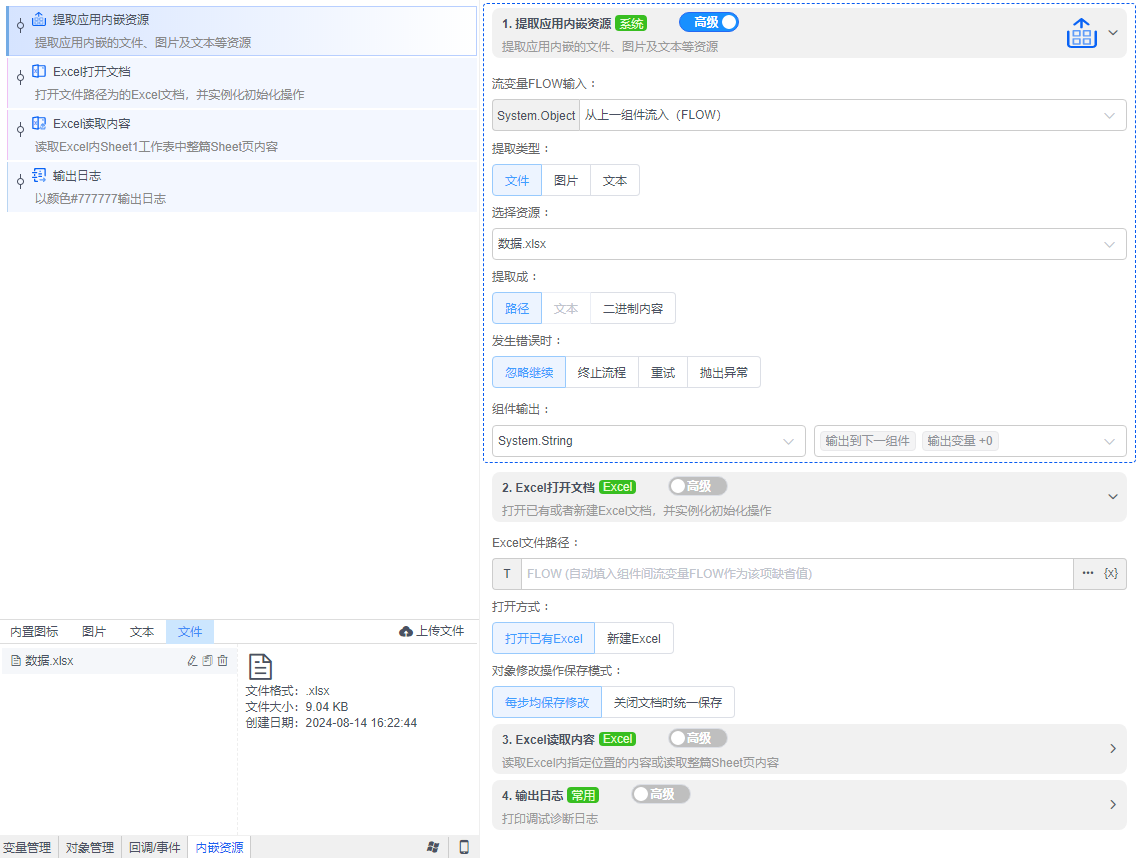Image resolution: width=1139 pixels, height=858 pixels.
Task: Enable 高级 mode on step 2 Excel打开文档
Action: (697, 486)
